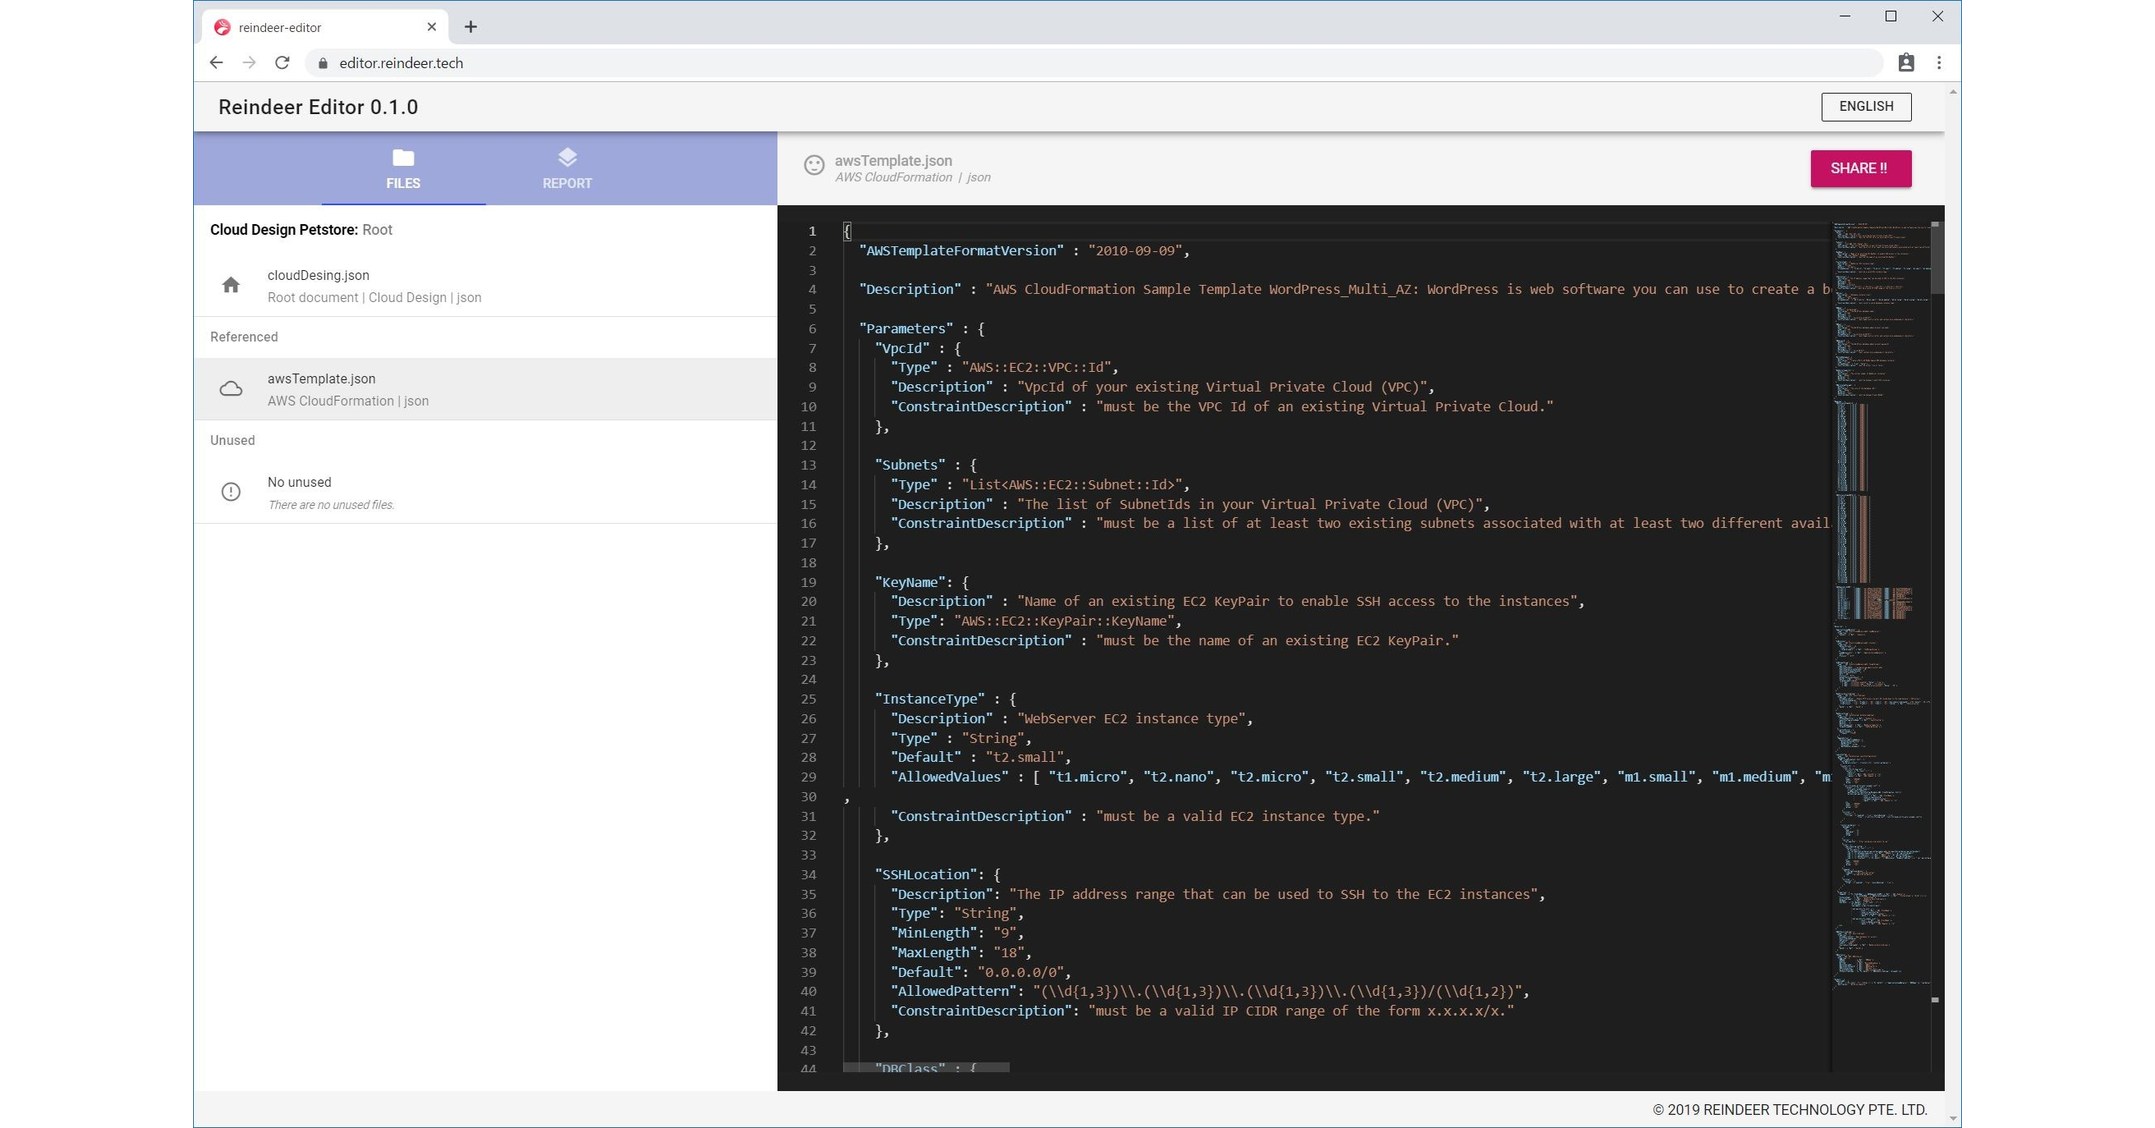This screenshot has width=2155, height=1128.
Task: Open a new browser tab
Action: tap(471, 27)
